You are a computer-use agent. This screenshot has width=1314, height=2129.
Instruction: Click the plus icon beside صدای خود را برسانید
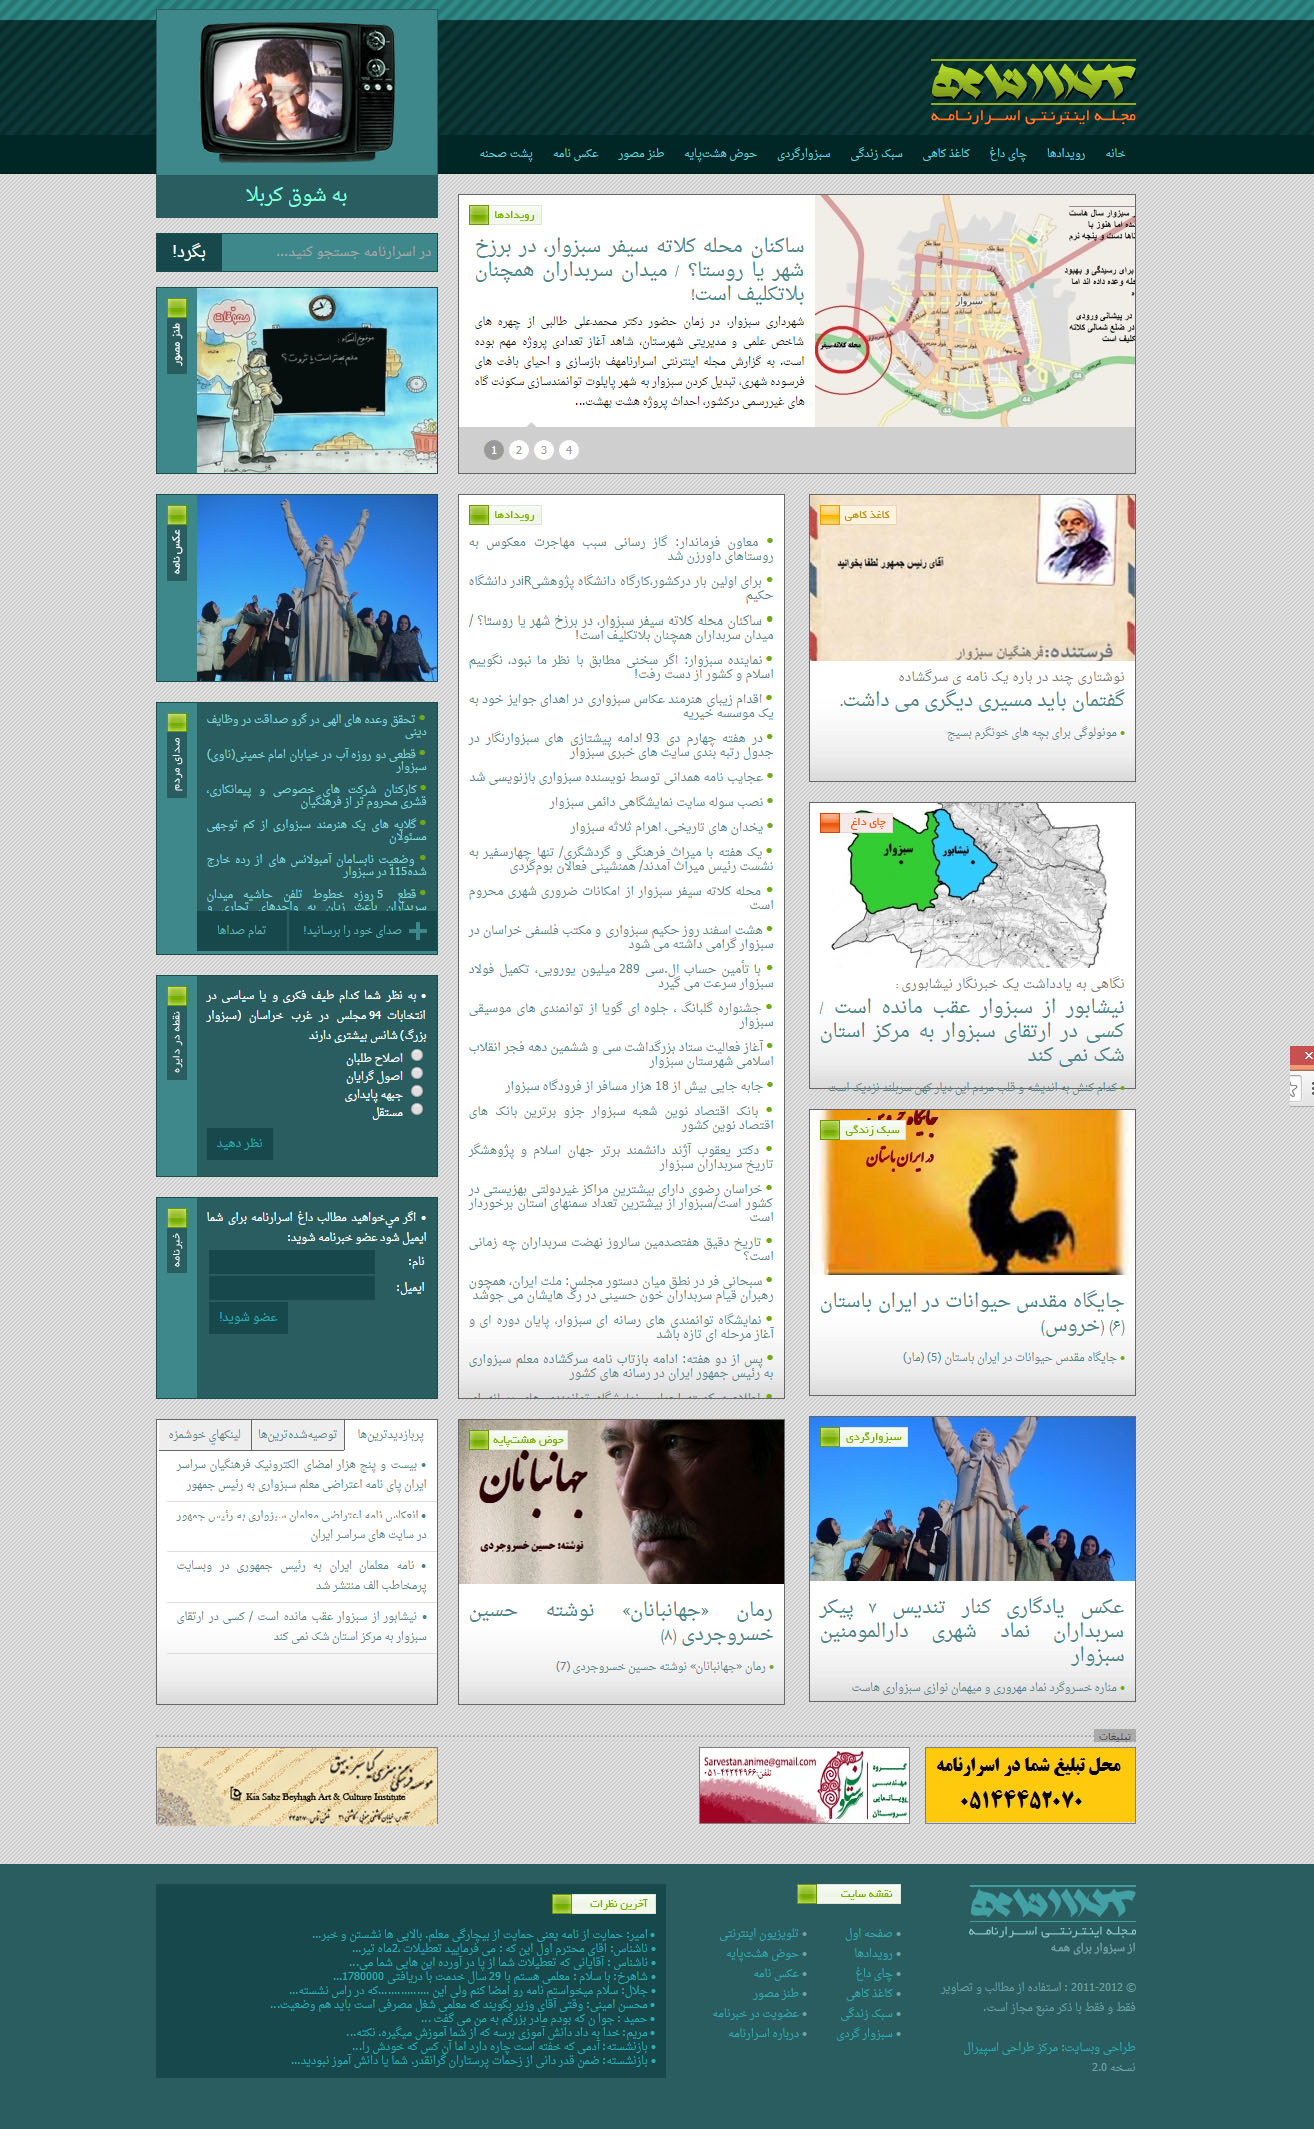418,930
